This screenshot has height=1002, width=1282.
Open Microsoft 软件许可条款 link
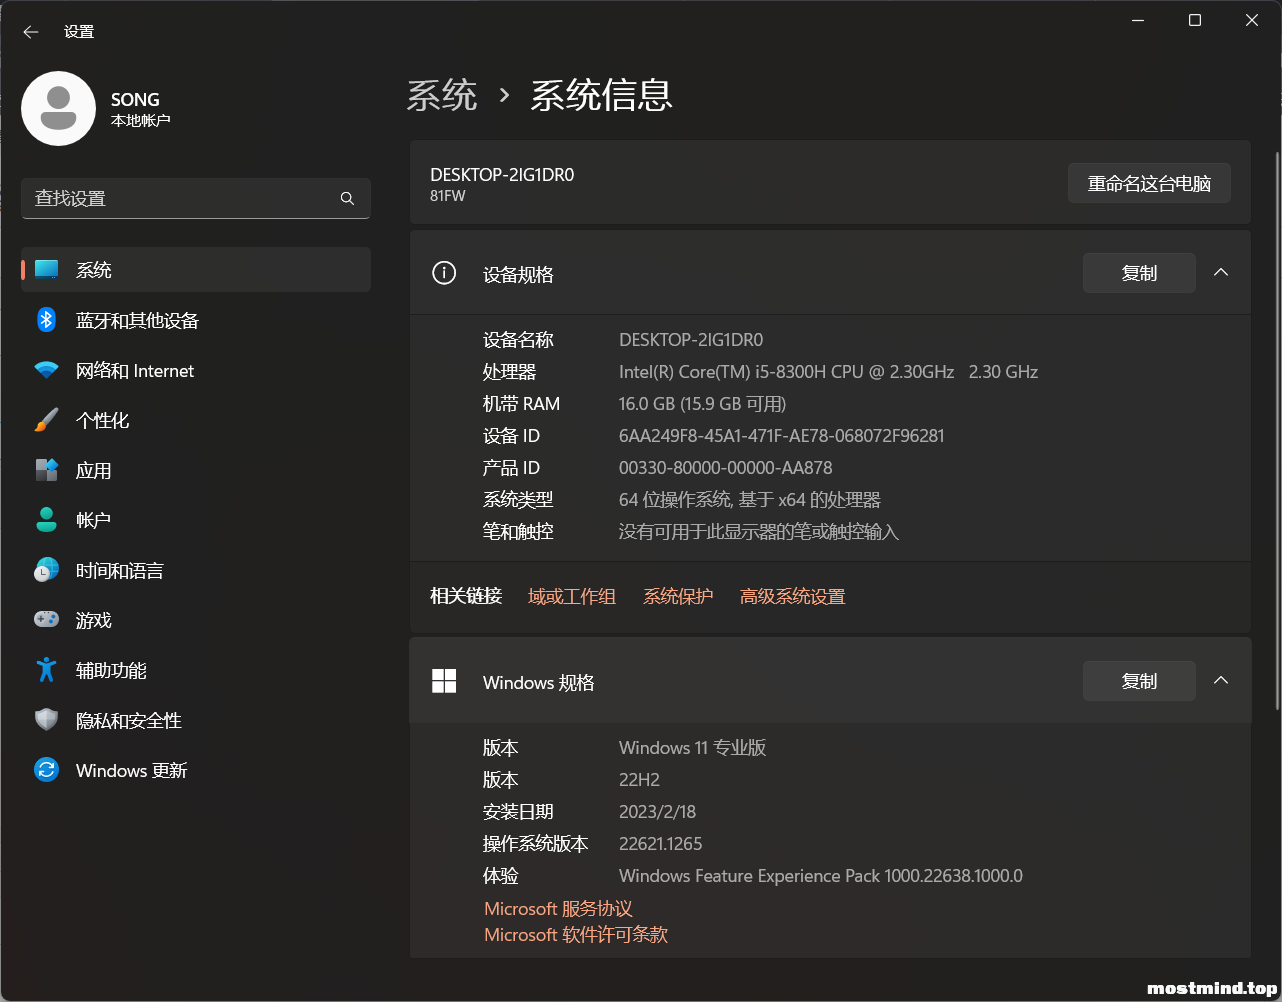tap(576, 935)
